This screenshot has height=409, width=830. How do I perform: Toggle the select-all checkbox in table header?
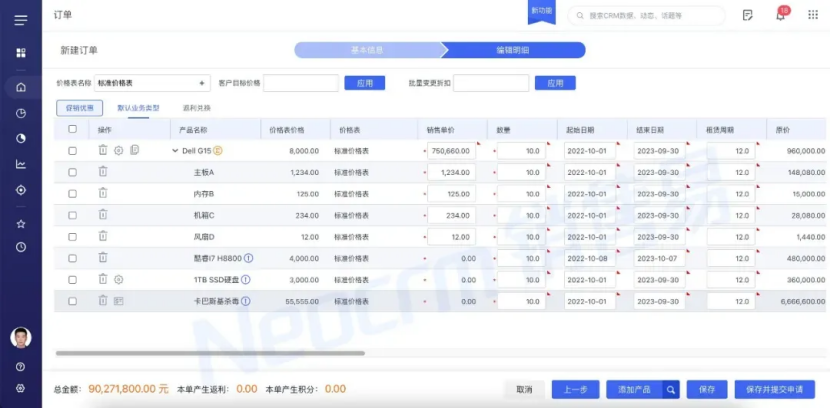click(x=72, y=129)
